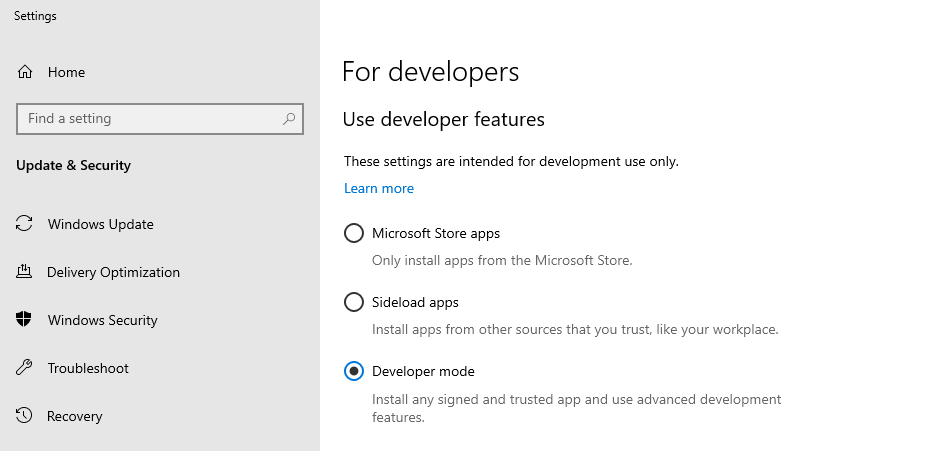Focus the Find a setting field
Screen dimensions: 949x451
(x=160, y=119)
